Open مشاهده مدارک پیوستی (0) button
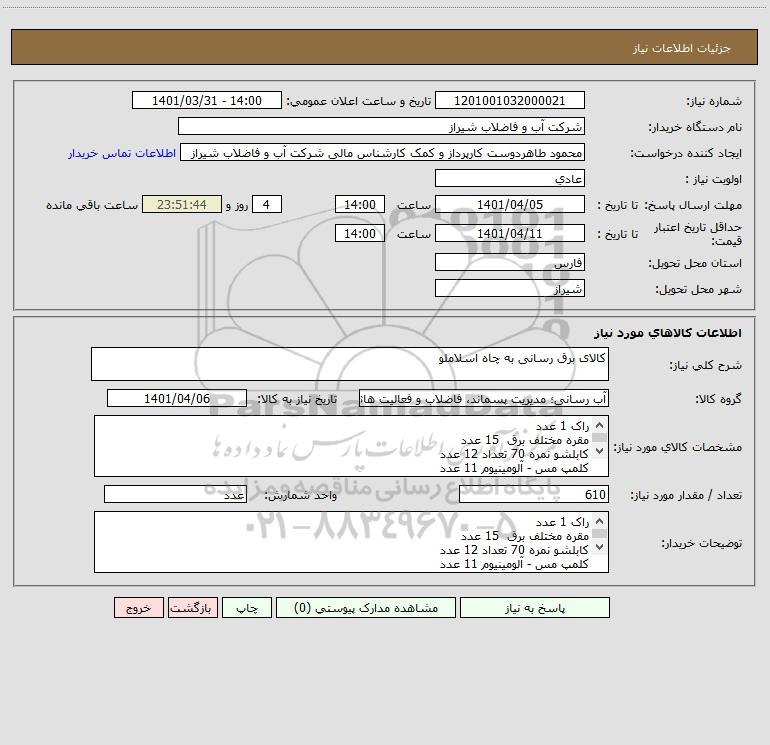Screen dimensions: 770x745 (366, 607)
